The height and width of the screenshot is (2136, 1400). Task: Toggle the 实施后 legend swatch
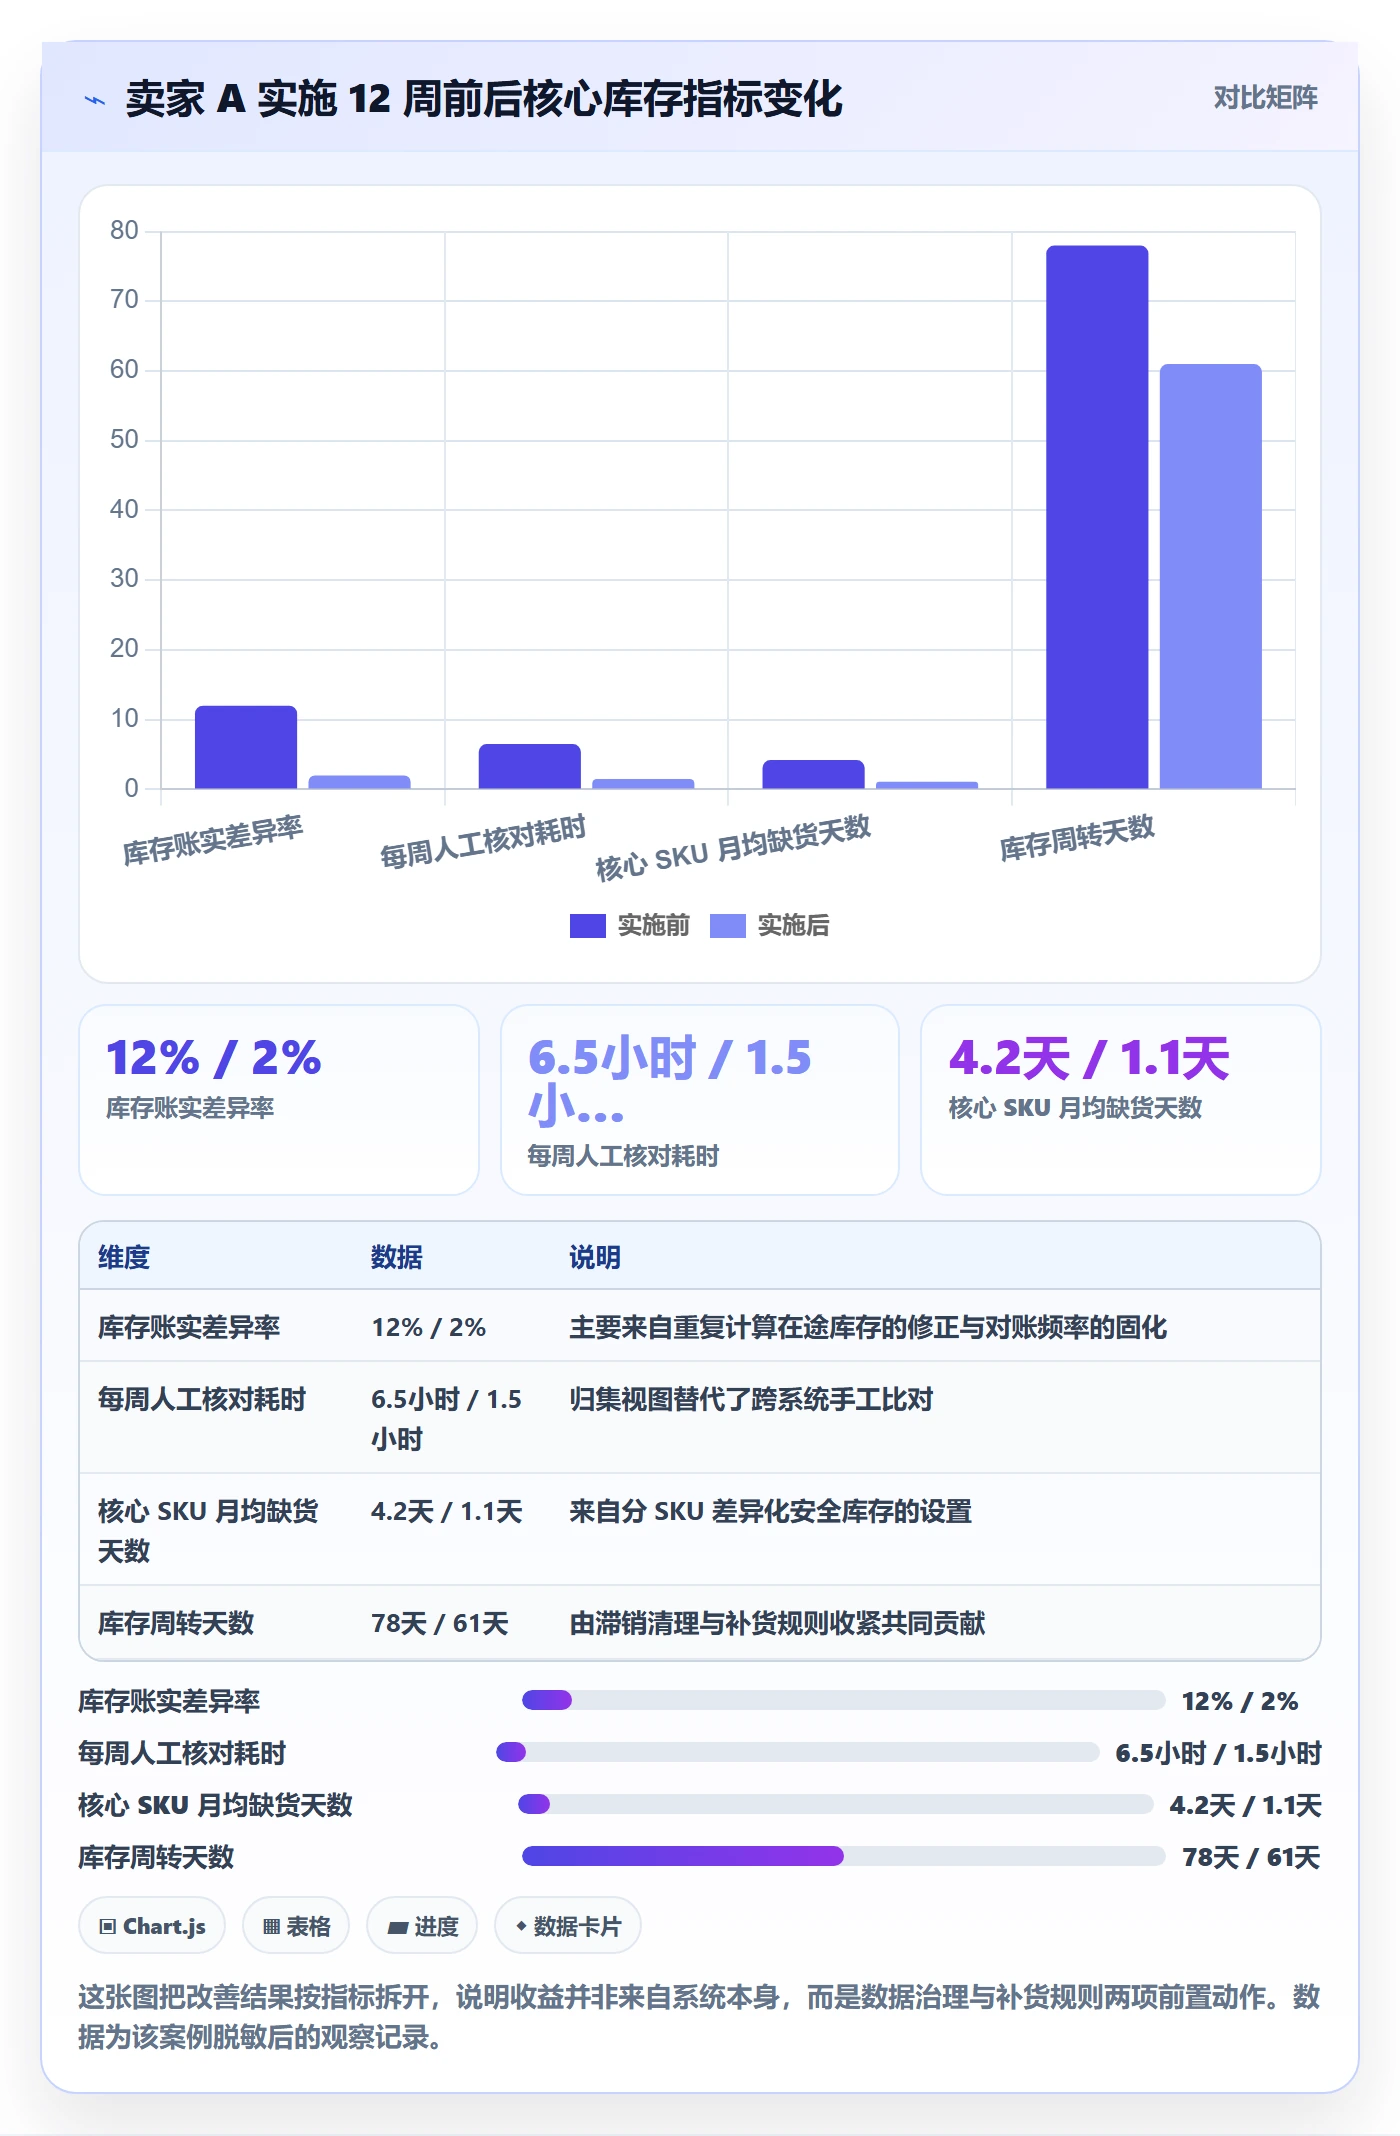click(727, 925)
